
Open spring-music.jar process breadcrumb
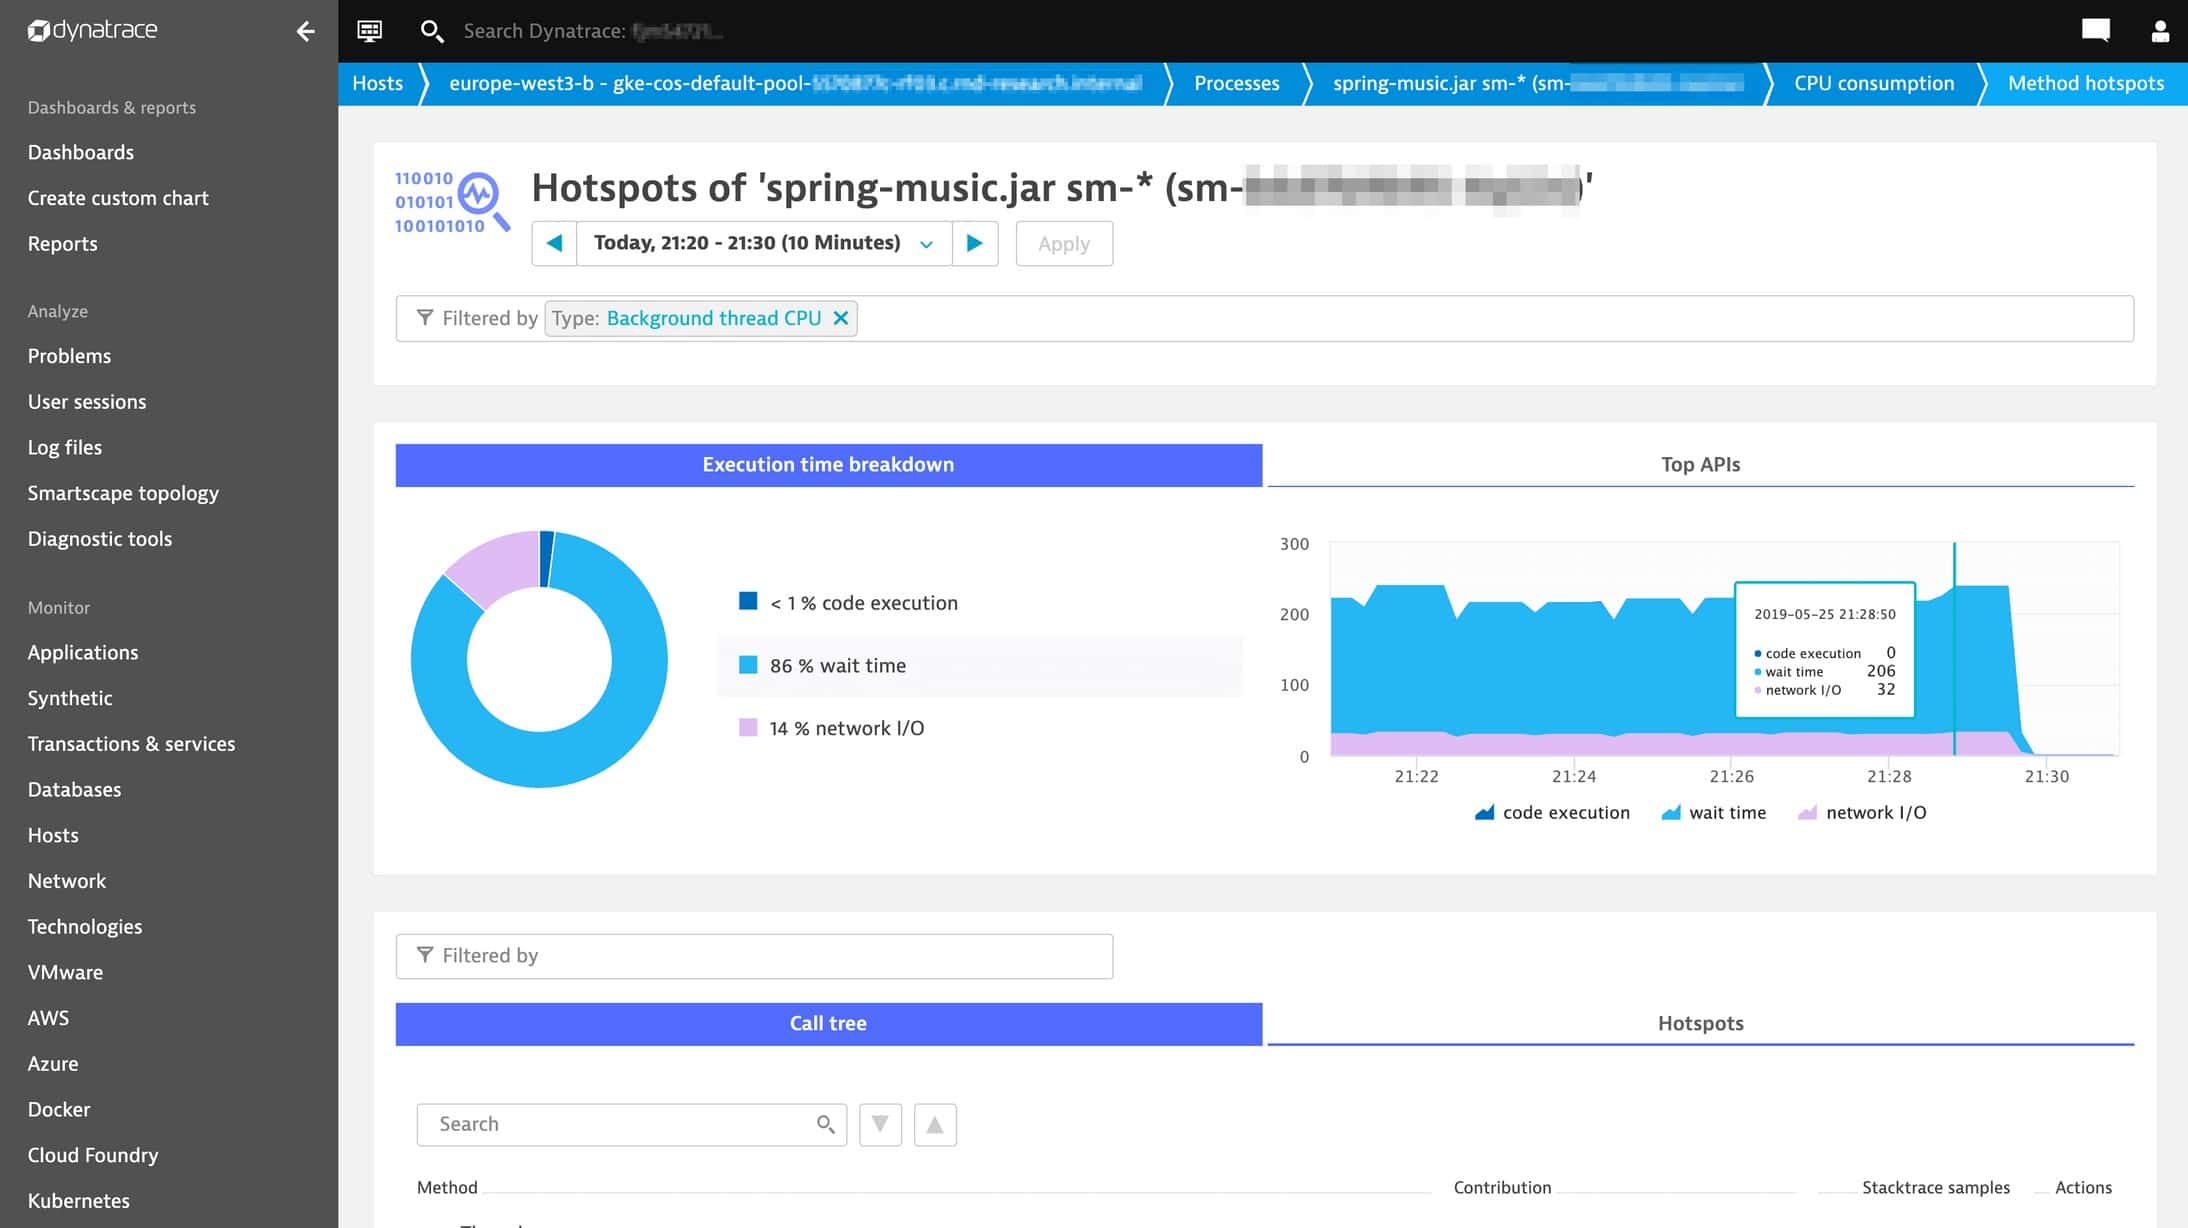[1538, 83]
